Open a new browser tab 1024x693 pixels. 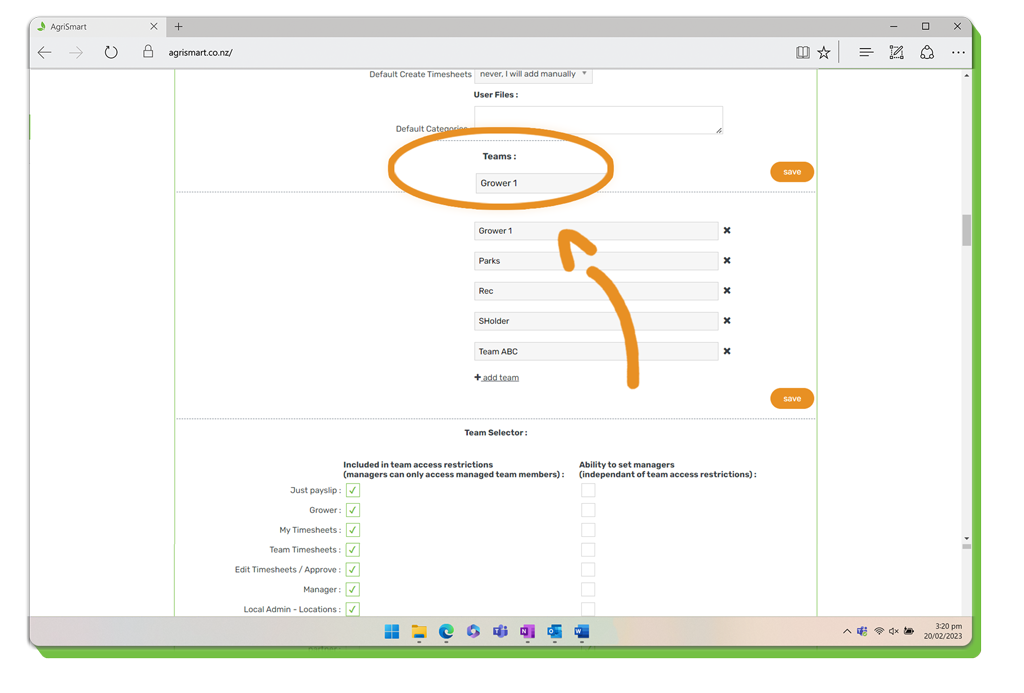(179, 27)
